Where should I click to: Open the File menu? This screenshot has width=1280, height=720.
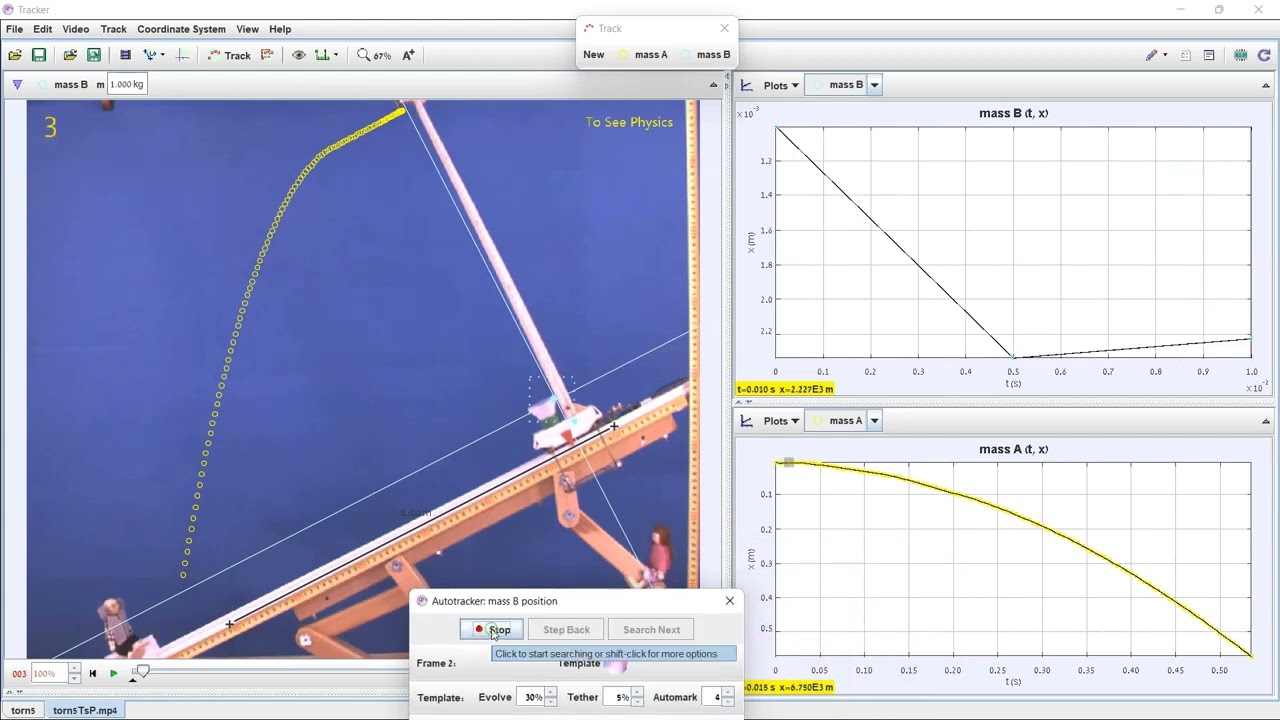pos(14,29)
